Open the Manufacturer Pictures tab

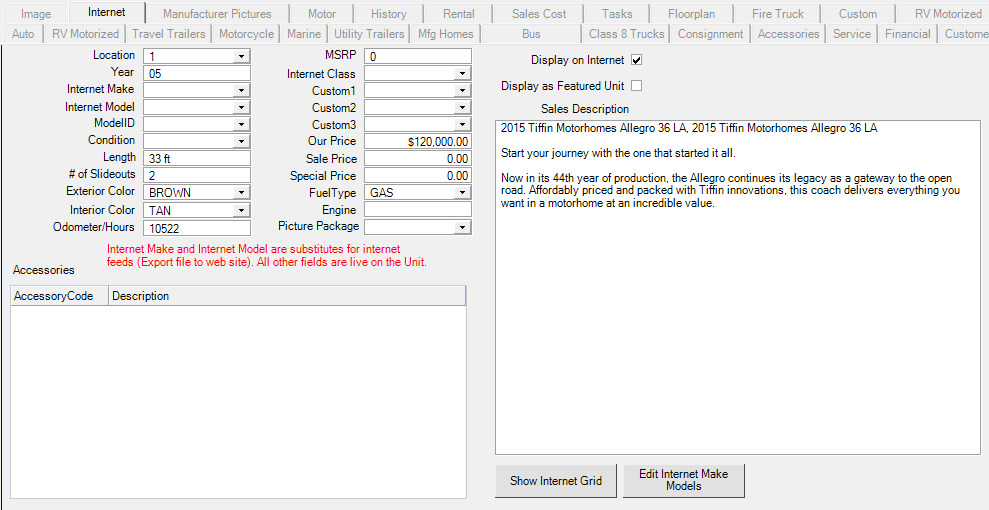(x=218, y=14)
